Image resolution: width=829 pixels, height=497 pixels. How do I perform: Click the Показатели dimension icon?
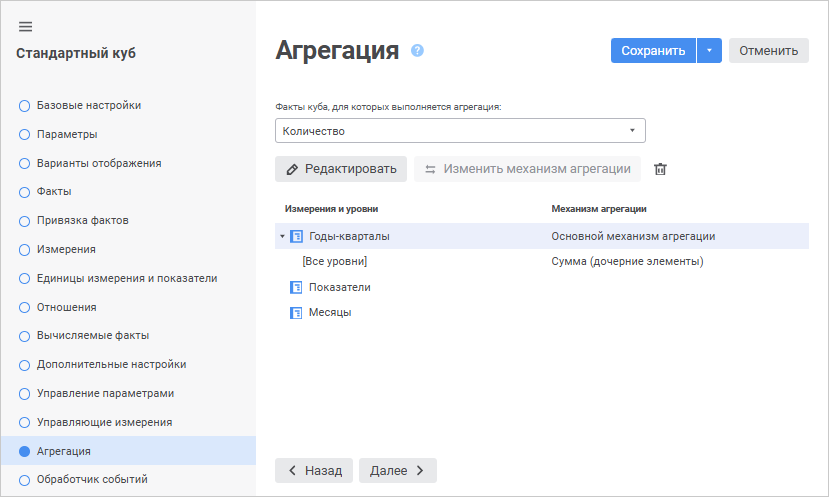pos(296,287)
